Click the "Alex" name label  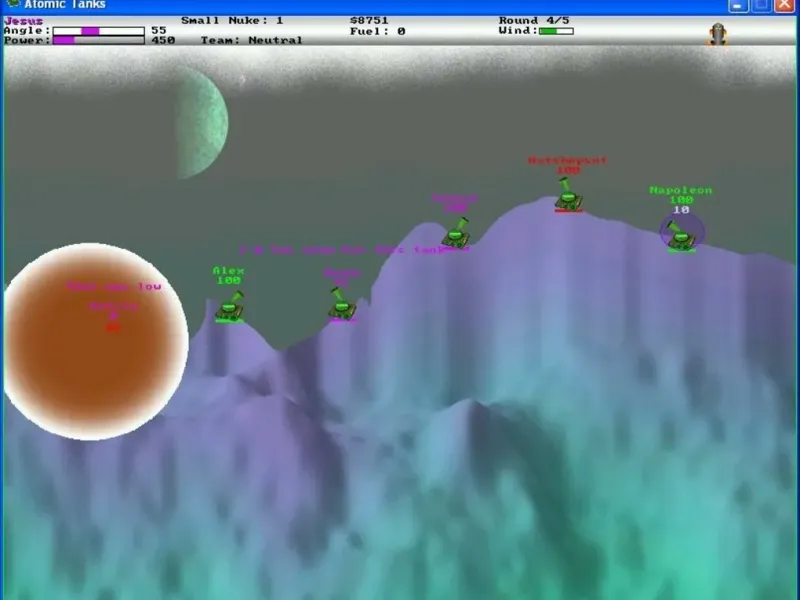point(229,271)
